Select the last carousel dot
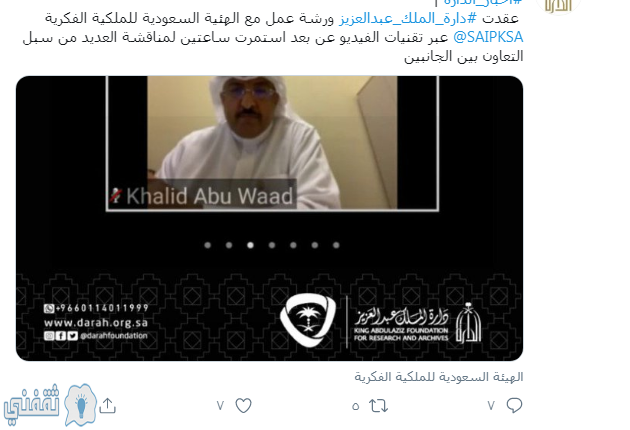Image resolution: width=630 pixels, height=430 pixels. pos(336,245)
